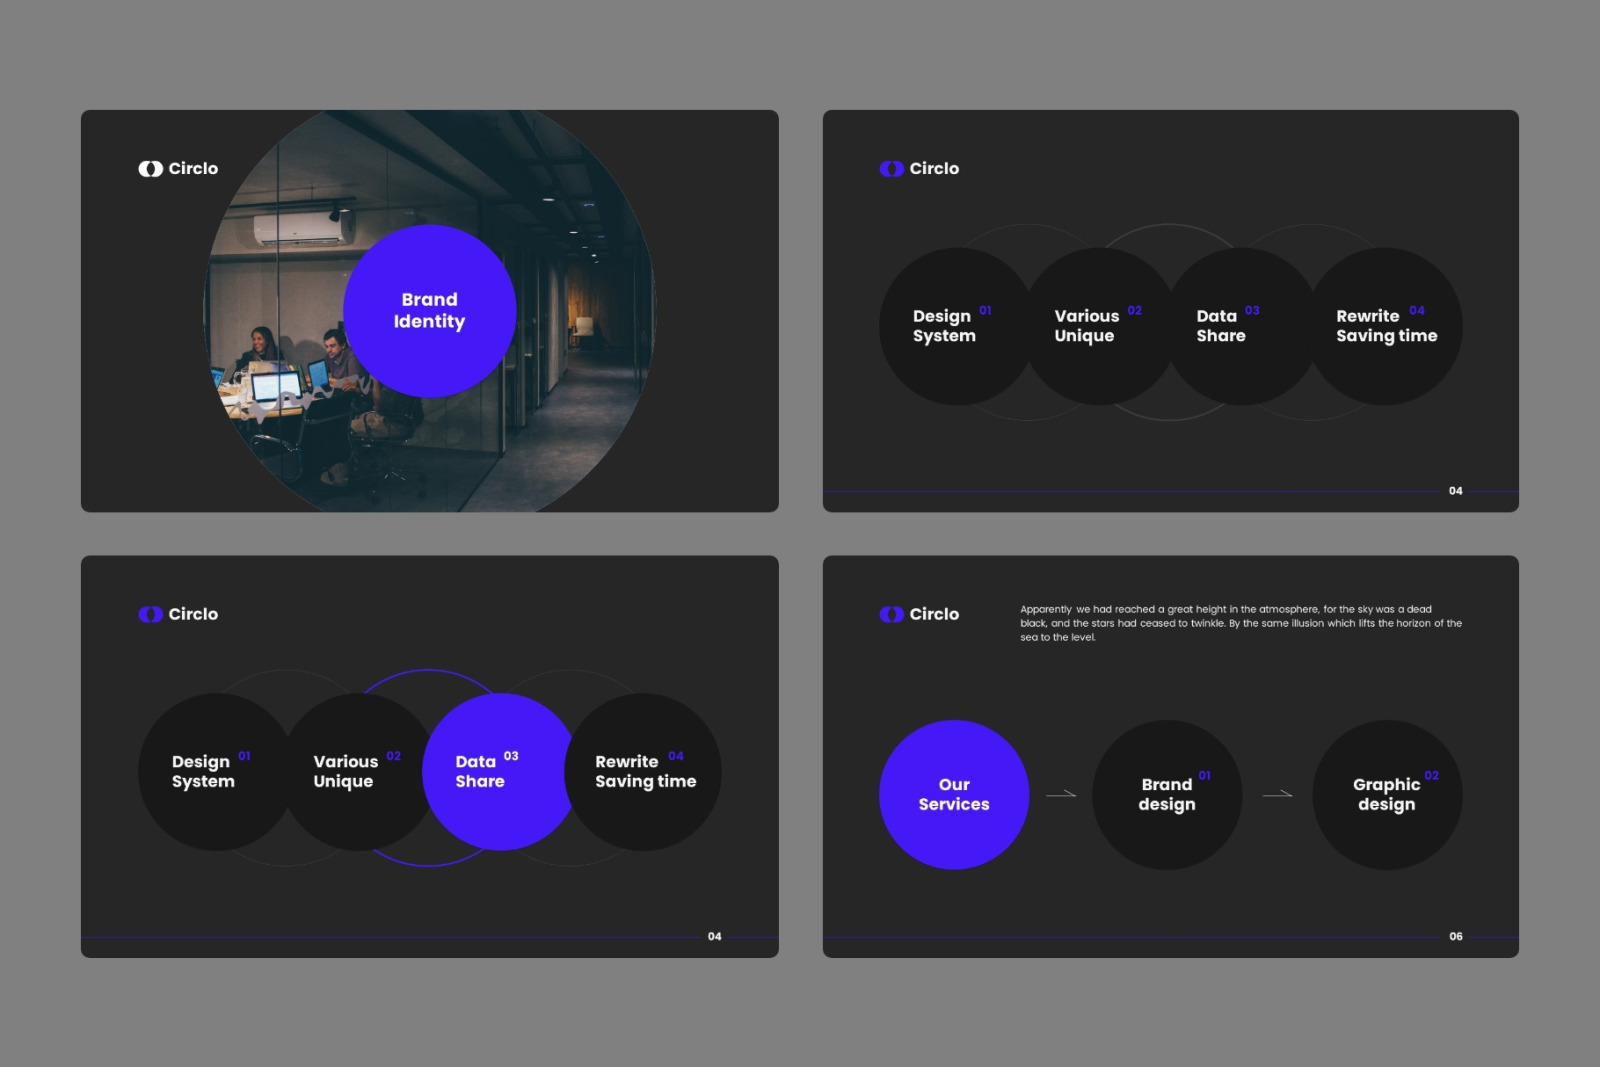Click the paragraph starting with Apparently we had reached
Image resolution: width=1600 pixels, height=1067 pixels.
[1241, 623]
